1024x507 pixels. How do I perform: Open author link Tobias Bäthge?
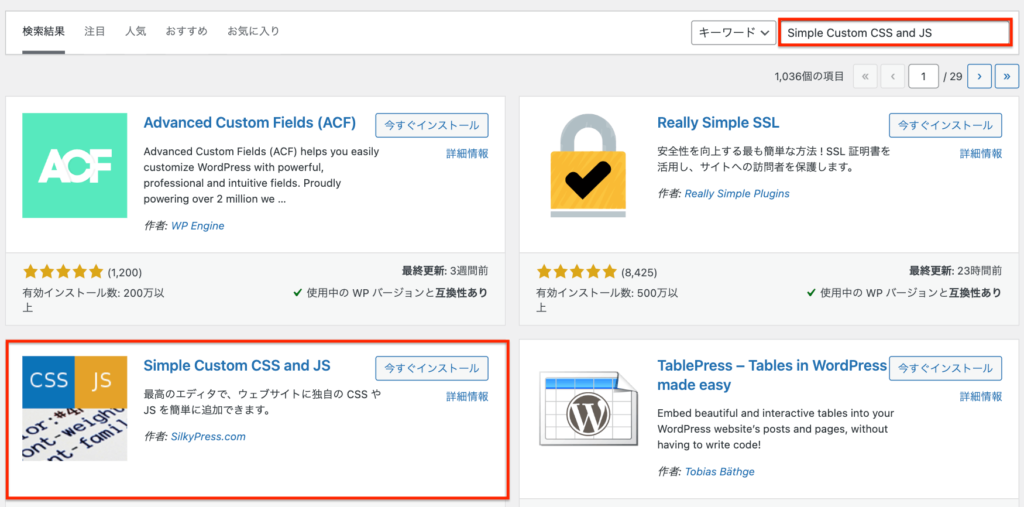[x=720, y=471]
